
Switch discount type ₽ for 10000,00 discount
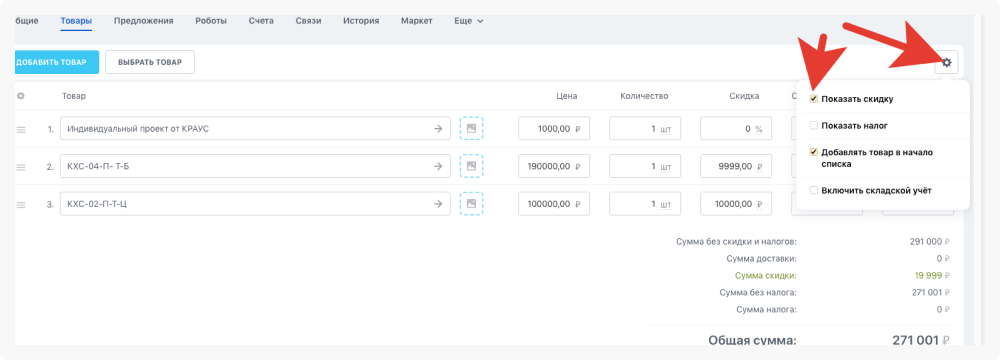pos(759,204)
